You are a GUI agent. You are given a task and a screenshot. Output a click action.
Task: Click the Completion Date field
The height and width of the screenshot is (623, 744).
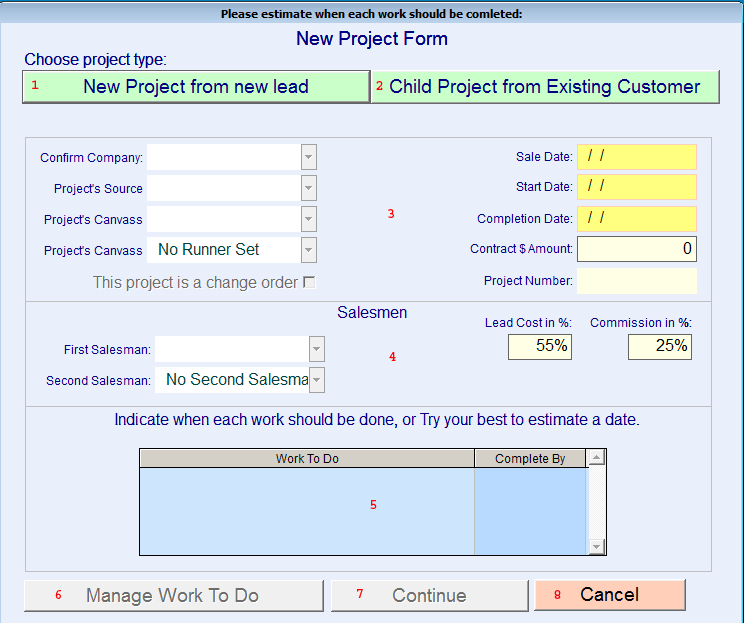637,219
